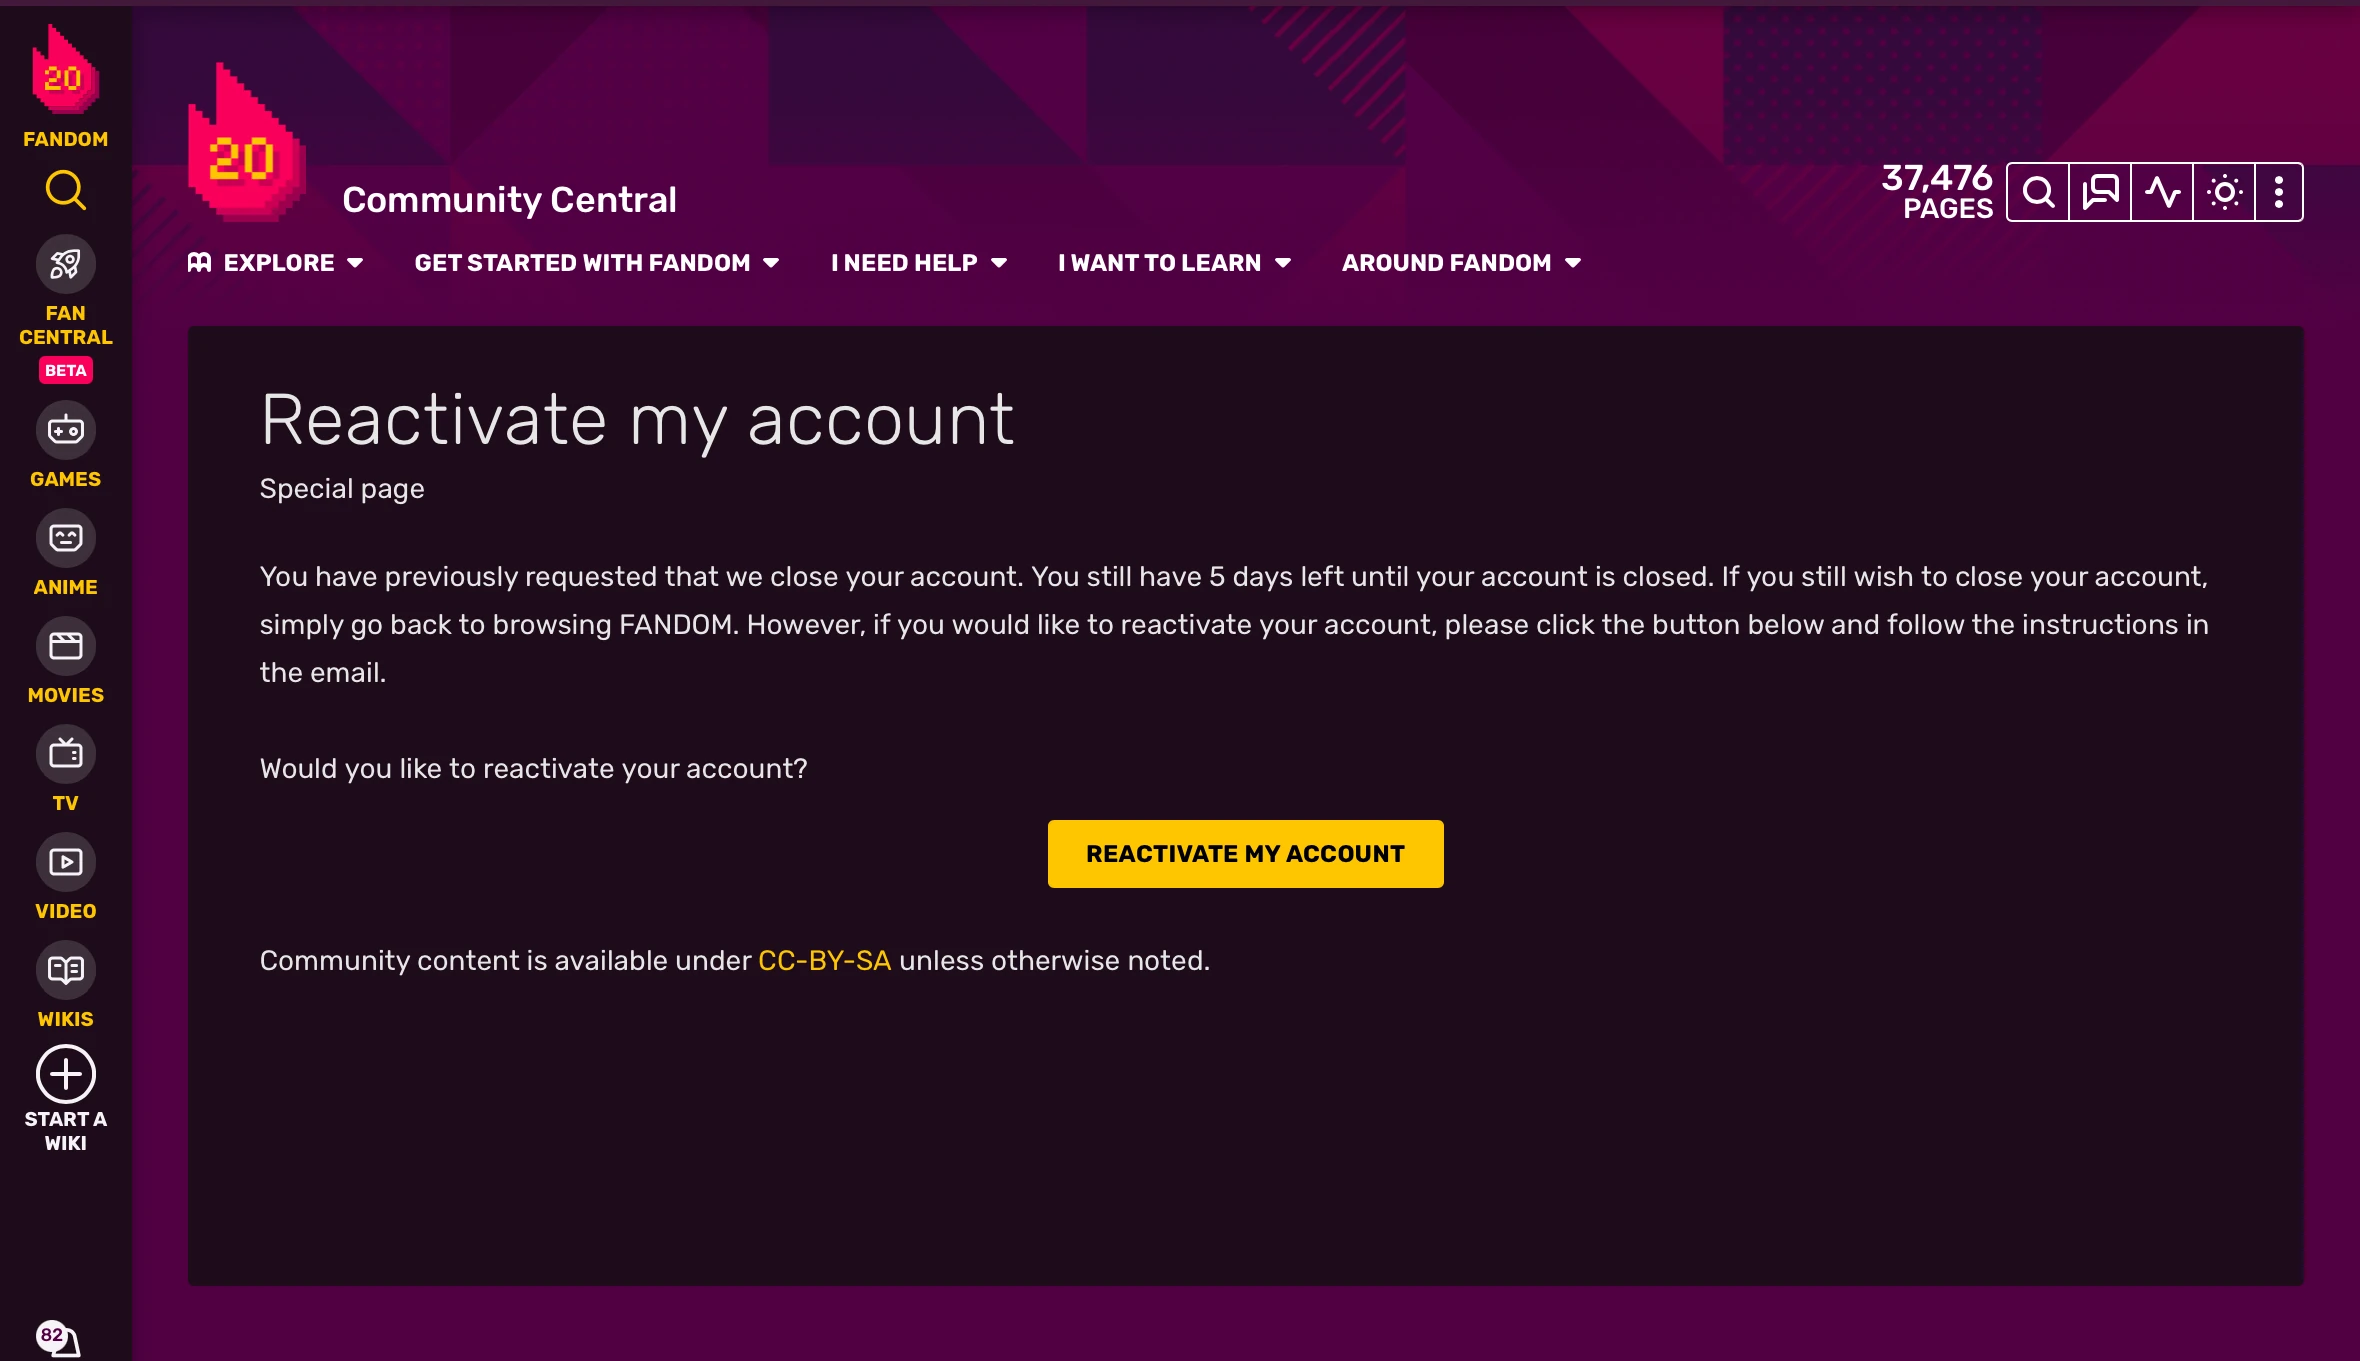The image size is (2360, 1361).
Task: Open the Games controller icon
Action: pyautogui.click(x=65, y=431)
